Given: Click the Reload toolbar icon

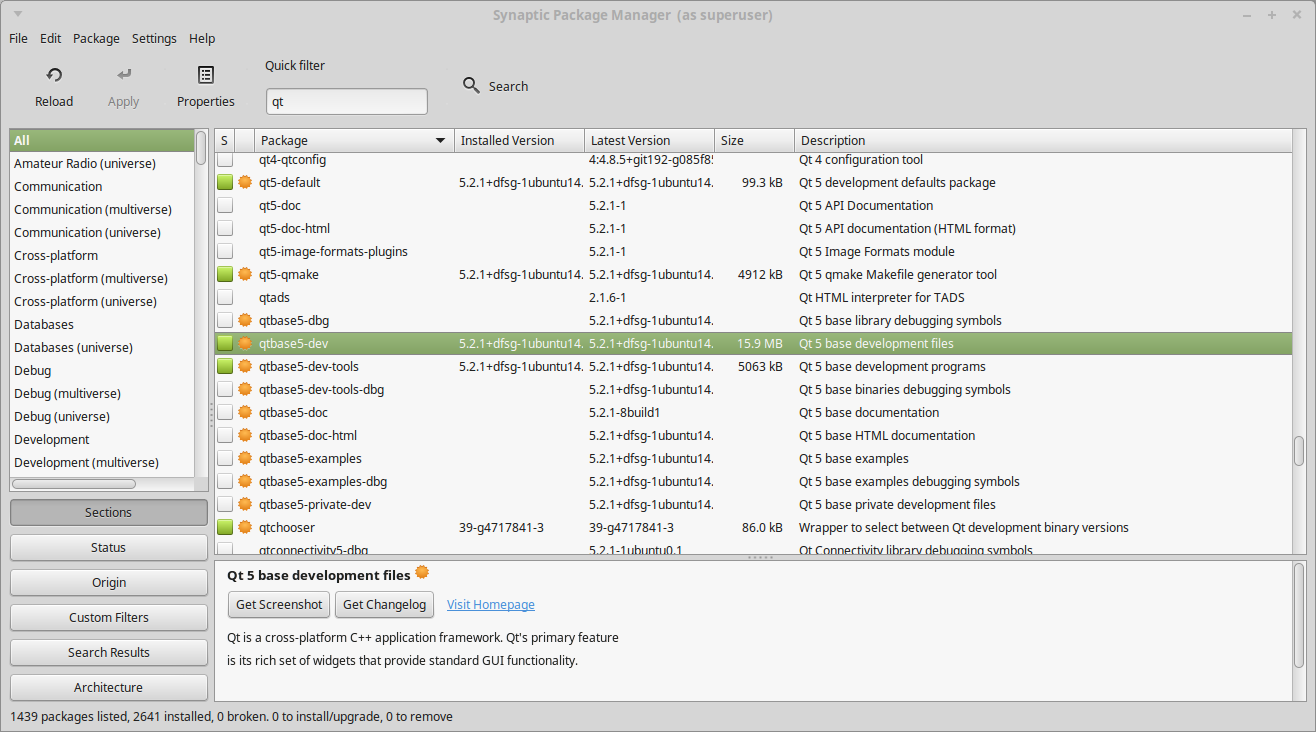Looking at the screenshot, I should (54, 75).
